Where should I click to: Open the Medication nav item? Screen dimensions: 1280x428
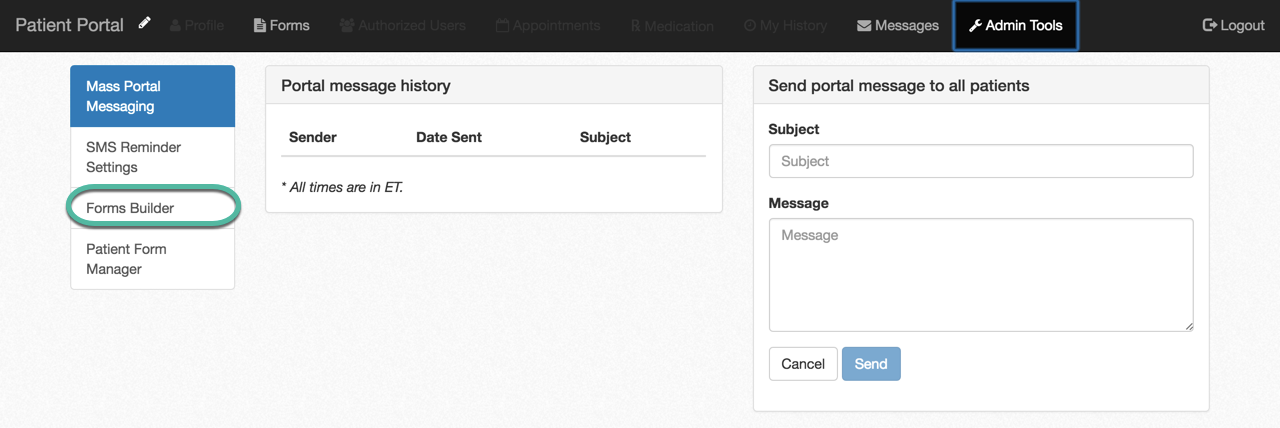(x=672, y=25)
